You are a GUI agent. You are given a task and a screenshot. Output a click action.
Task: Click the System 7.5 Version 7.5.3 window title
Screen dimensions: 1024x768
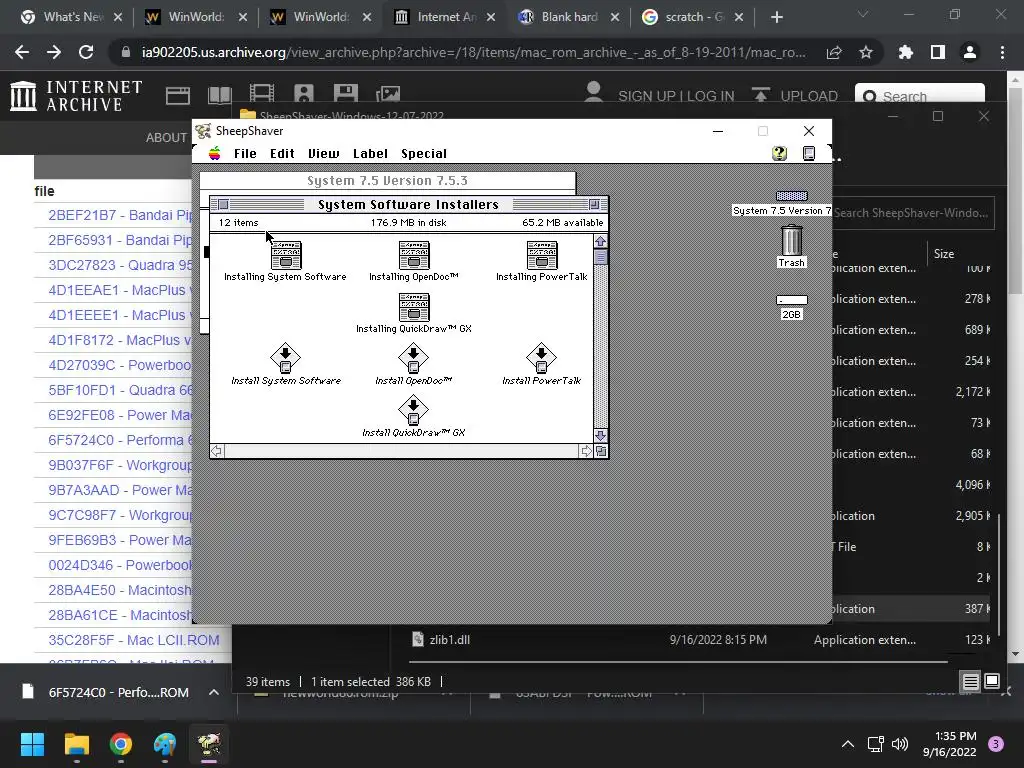tap(387, 181)
